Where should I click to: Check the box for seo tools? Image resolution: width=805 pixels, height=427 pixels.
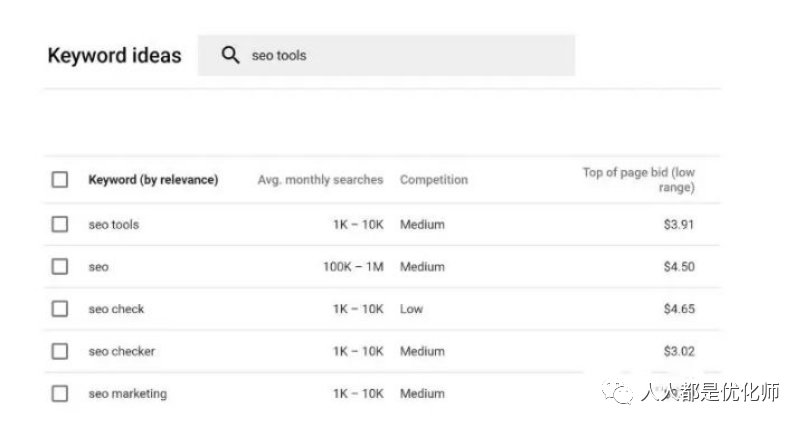(x=60, y=224)
